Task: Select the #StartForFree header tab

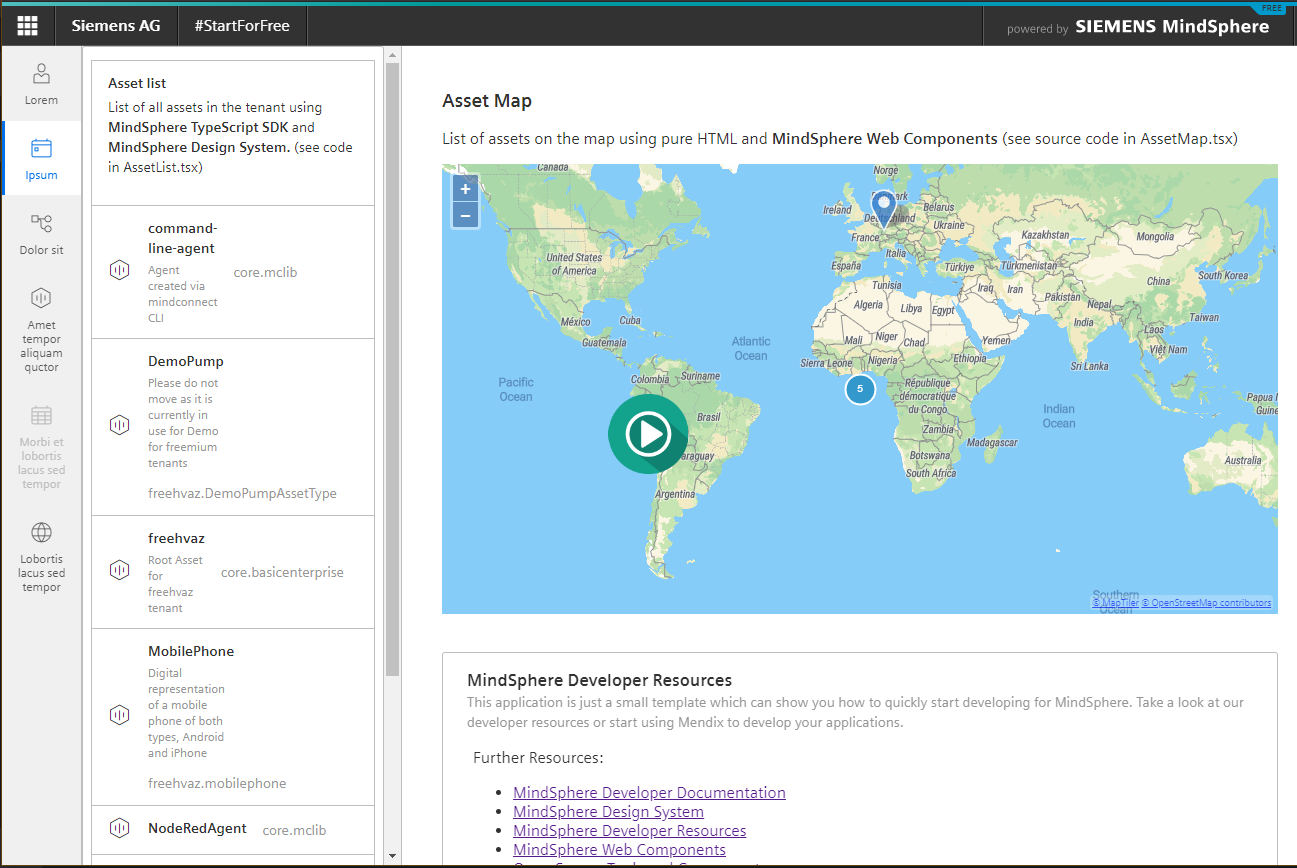Action: point(242,26)
